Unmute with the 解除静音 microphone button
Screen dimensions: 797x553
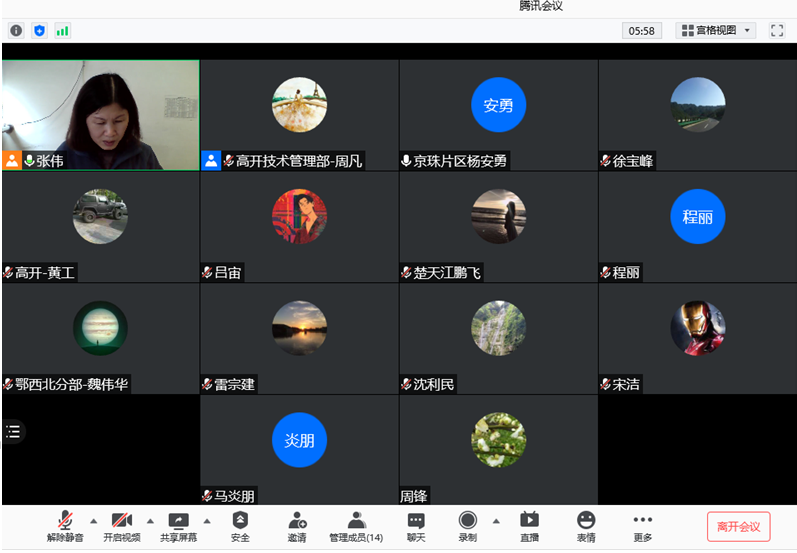pyautogui.click(x=65, y=526)
